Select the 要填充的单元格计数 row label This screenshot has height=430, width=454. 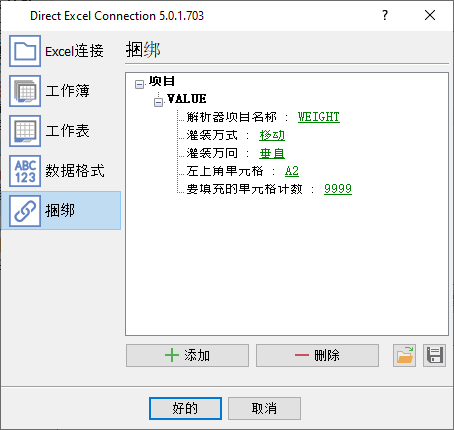[x=244, y=189]
